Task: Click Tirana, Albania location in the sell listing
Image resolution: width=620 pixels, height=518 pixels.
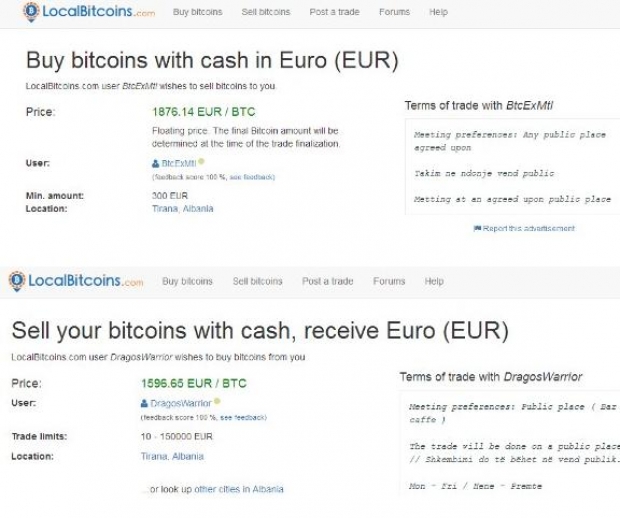Action: 172,456
